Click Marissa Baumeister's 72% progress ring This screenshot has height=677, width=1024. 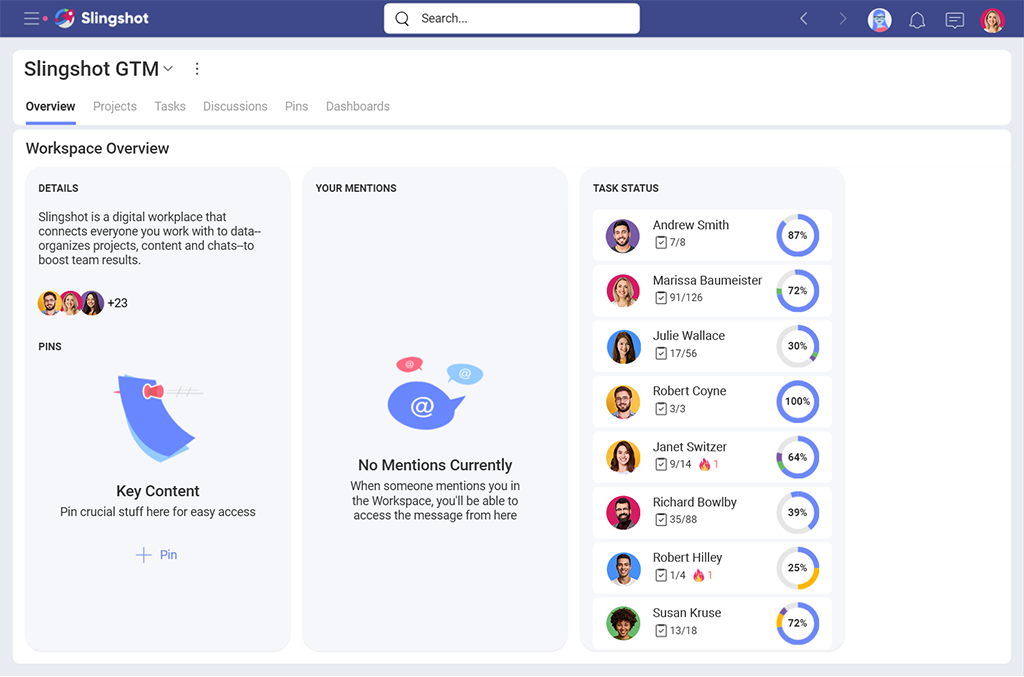coord(797,291)
